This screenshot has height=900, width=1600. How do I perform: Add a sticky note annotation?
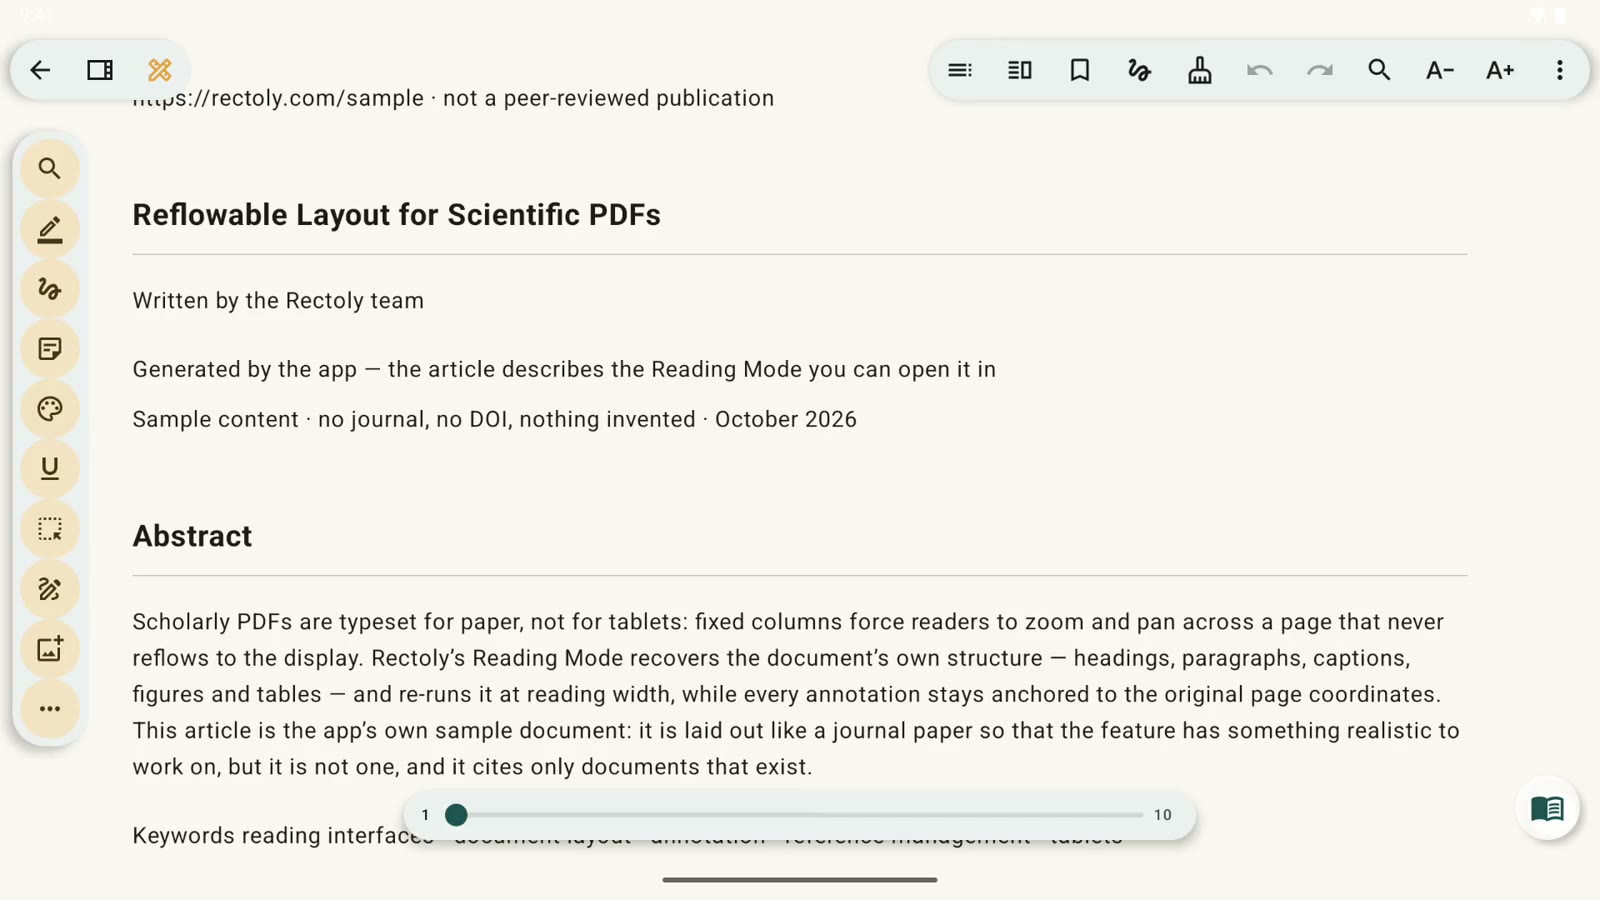tap(50, 349)
